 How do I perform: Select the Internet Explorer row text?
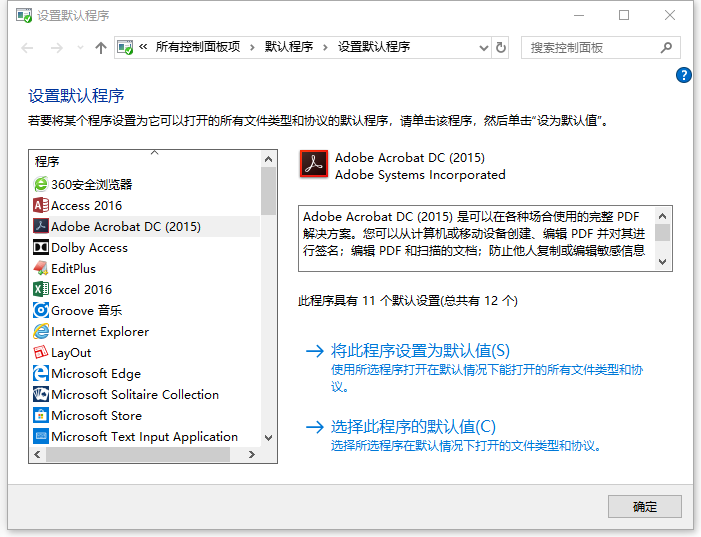[x=100, y=332]
